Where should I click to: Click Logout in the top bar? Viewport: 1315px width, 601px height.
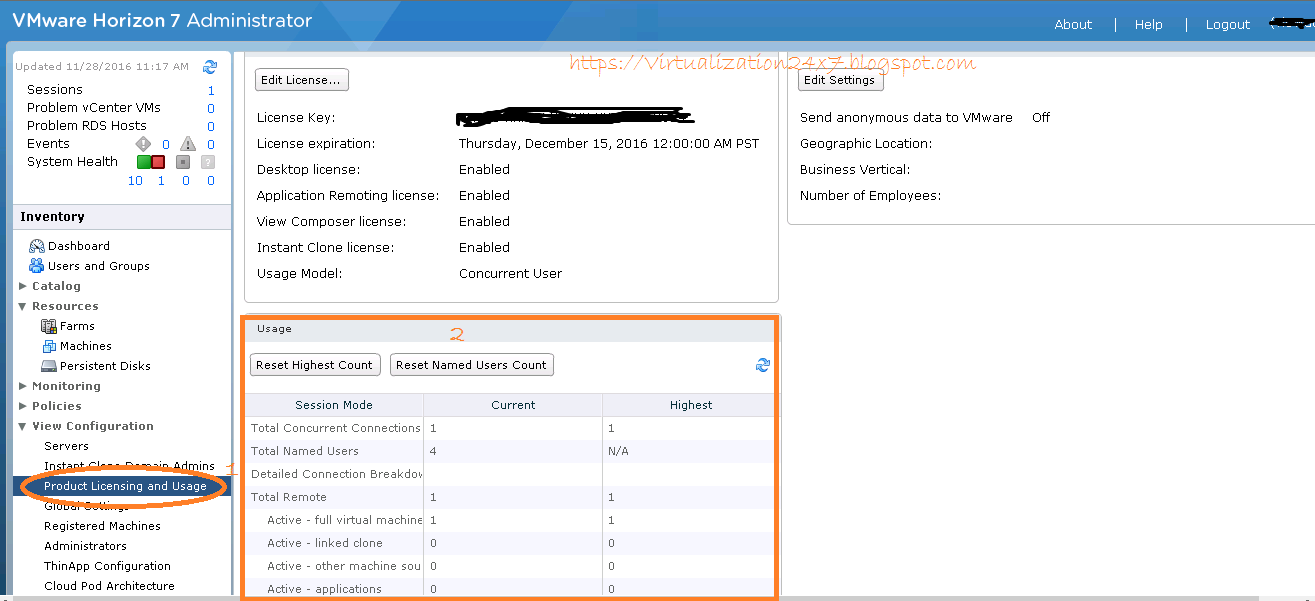point(1227,24)
